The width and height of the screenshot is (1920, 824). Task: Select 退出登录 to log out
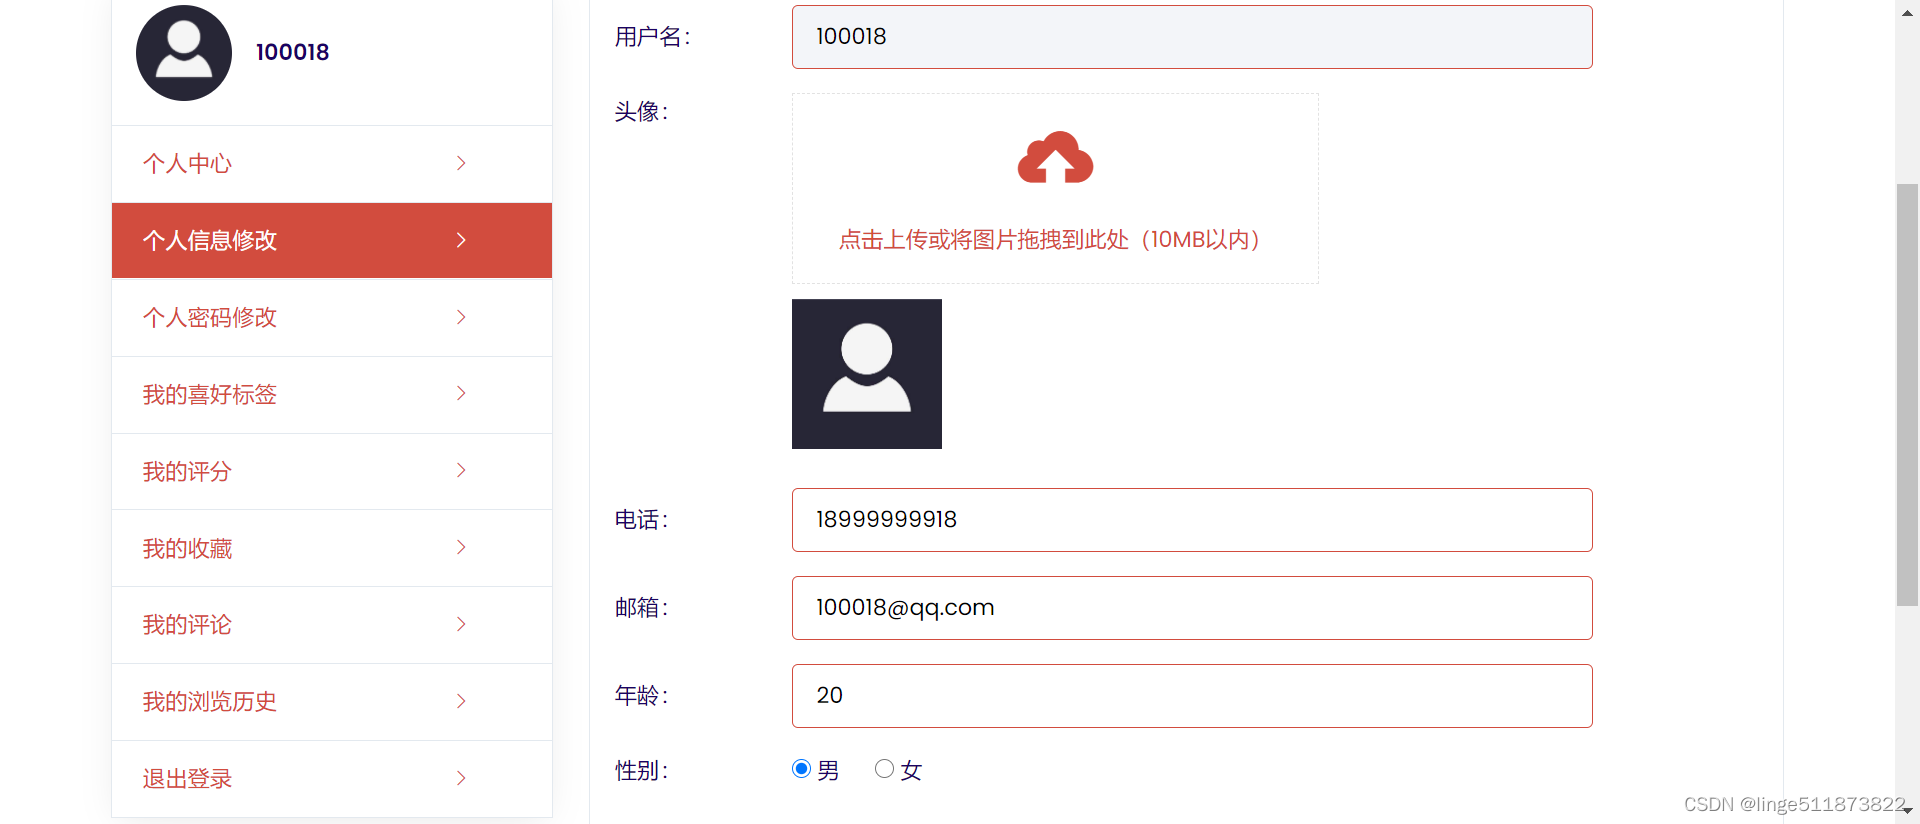332,779
